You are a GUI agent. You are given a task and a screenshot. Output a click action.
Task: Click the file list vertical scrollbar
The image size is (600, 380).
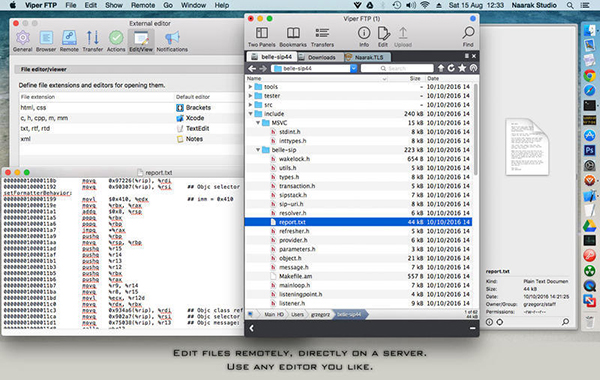476,129
